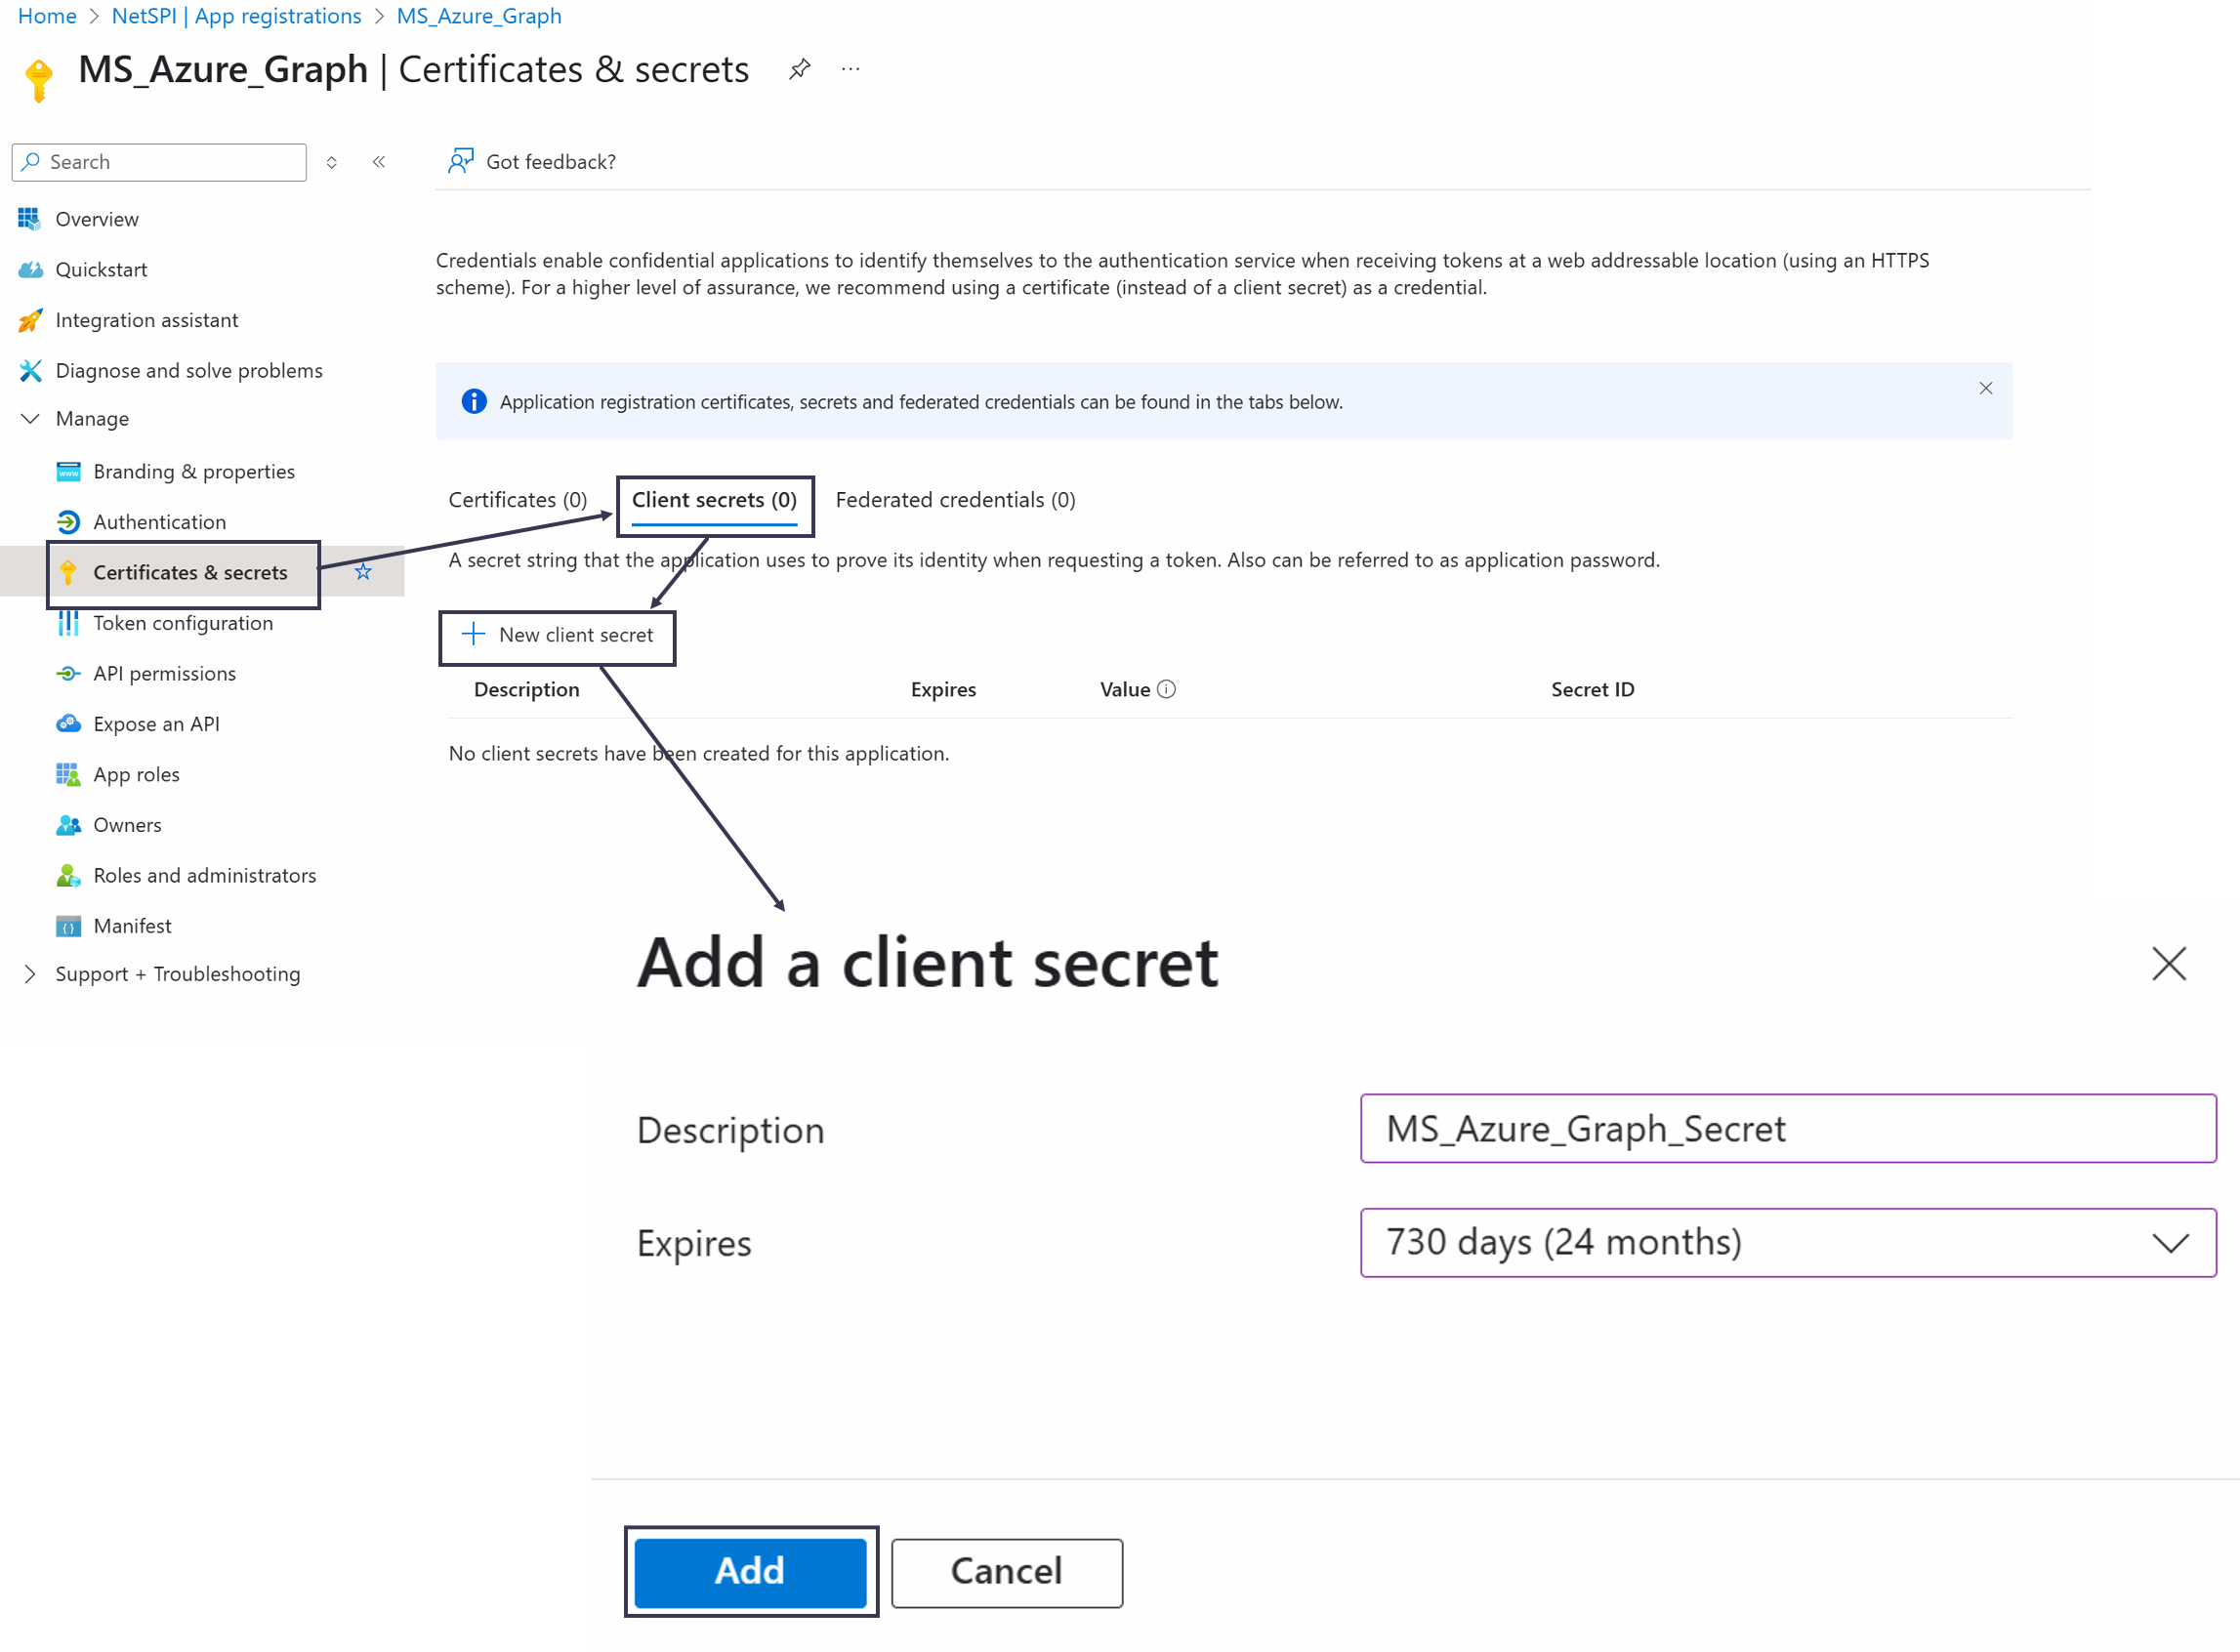Click the Got feedback person icon
The height and width of the screenshot is (1652, 2240).
tap(460, 161)
